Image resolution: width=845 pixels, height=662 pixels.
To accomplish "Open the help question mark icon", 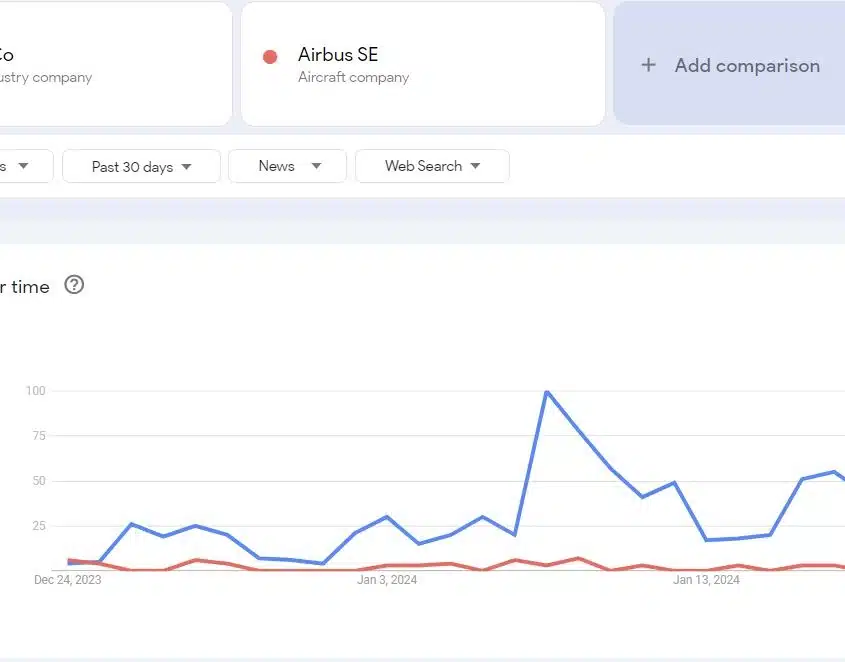I will 74,285.
